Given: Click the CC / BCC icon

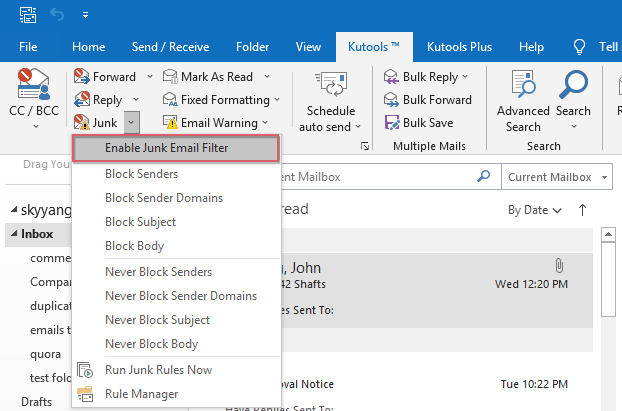Looking at the screenshot, I should 33,84.
